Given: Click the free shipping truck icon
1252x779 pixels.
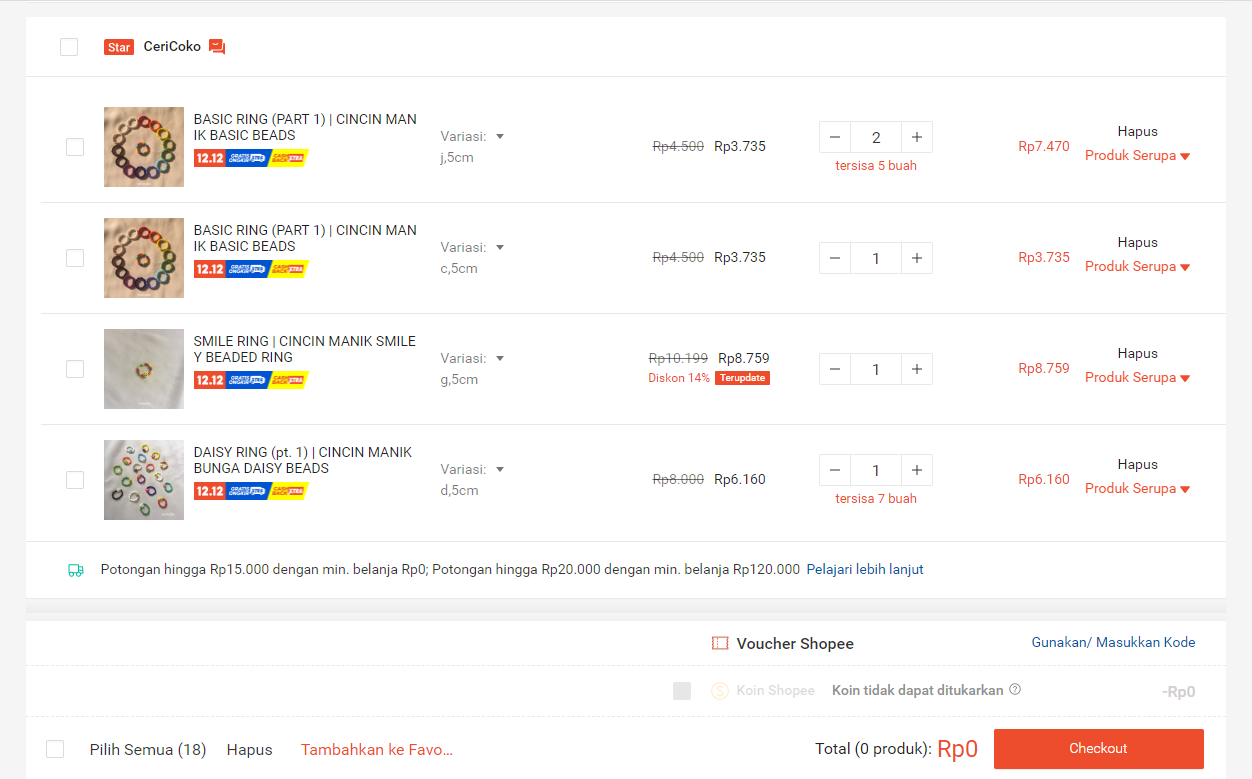Looking at the screenshot, I should (76, 570).
